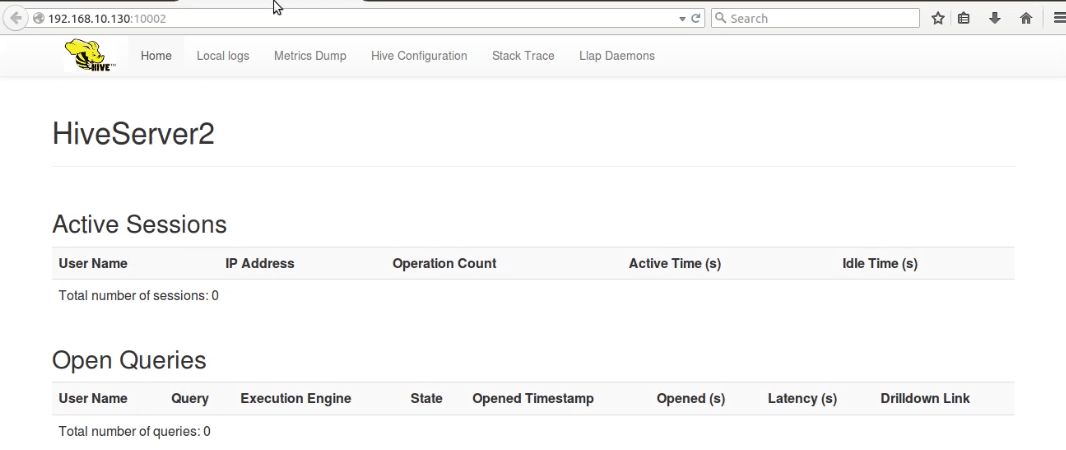Switch to Metrics Dump page

310,56
